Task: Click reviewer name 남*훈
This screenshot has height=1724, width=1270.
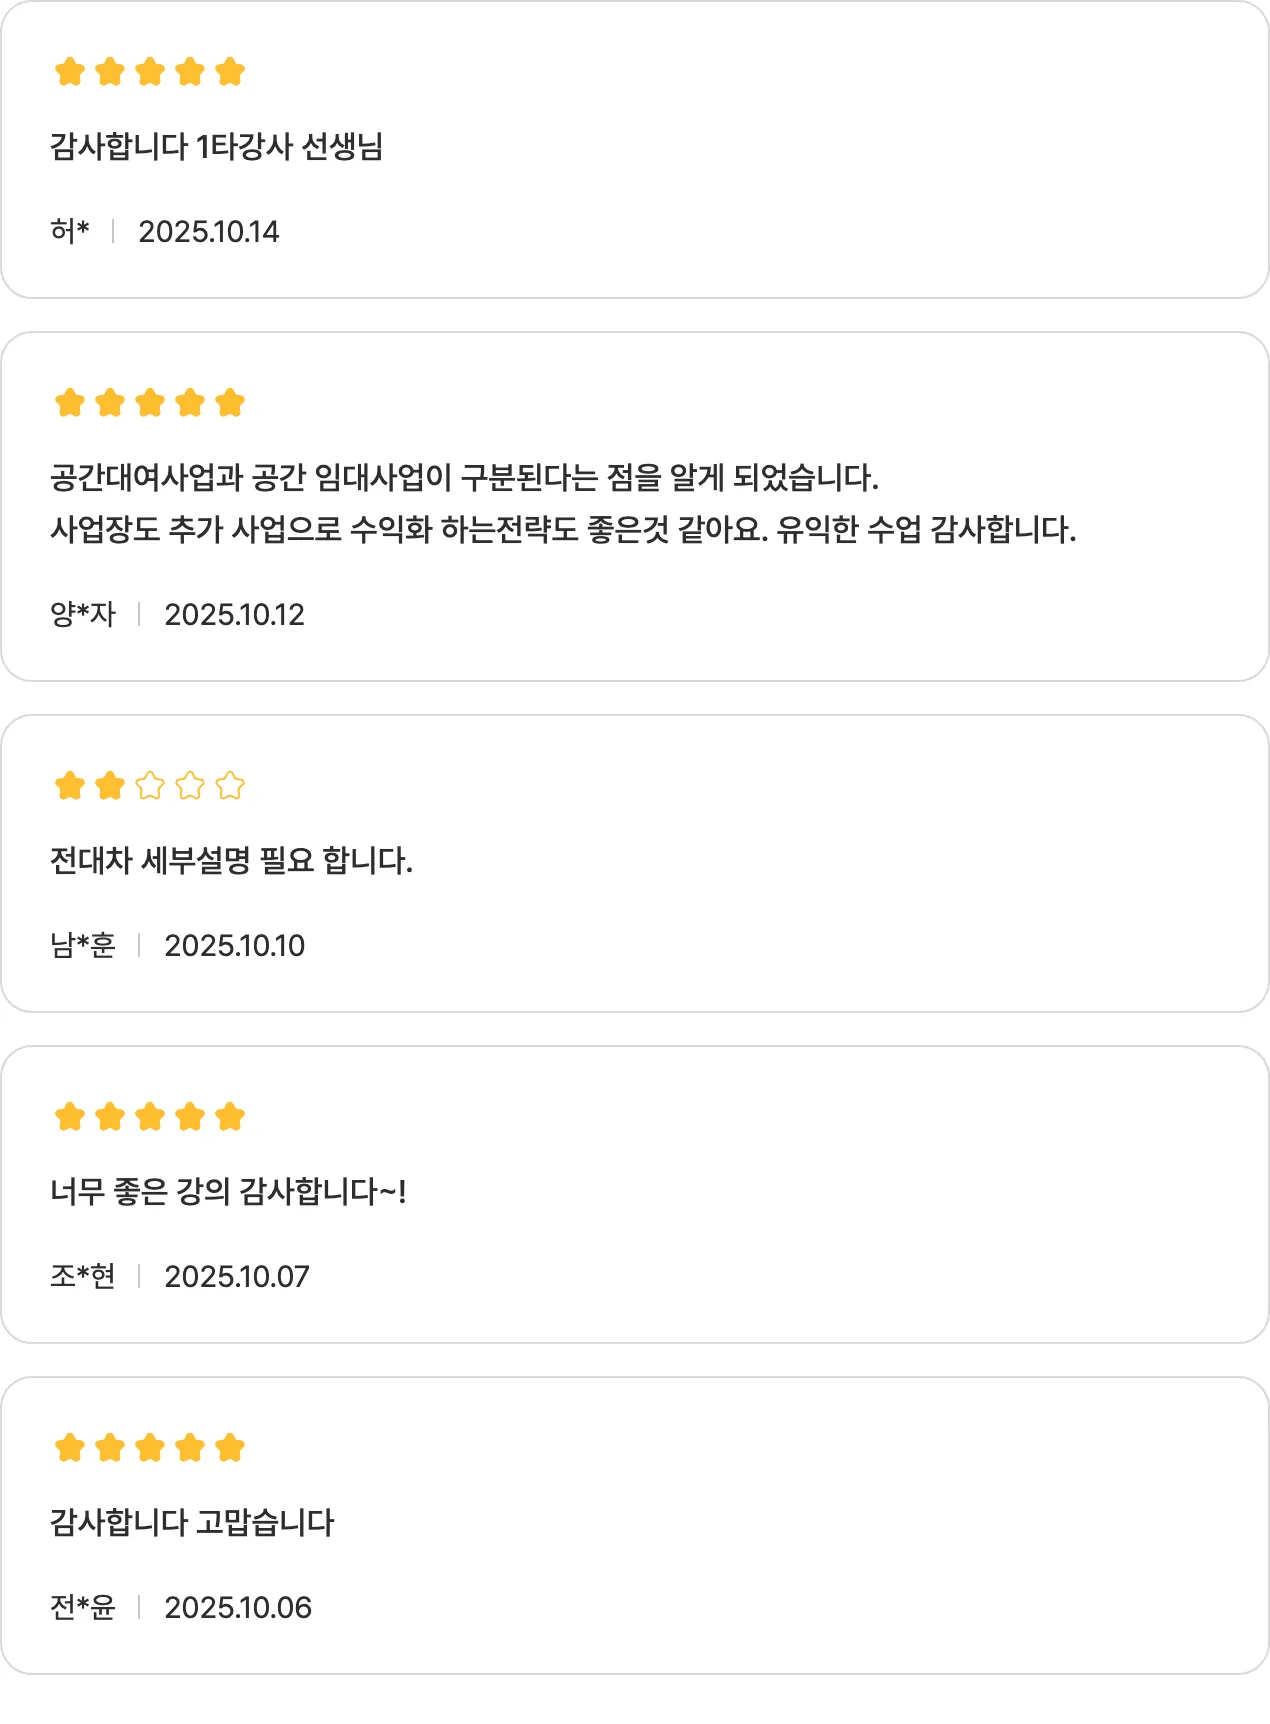Action: [83, 945]
